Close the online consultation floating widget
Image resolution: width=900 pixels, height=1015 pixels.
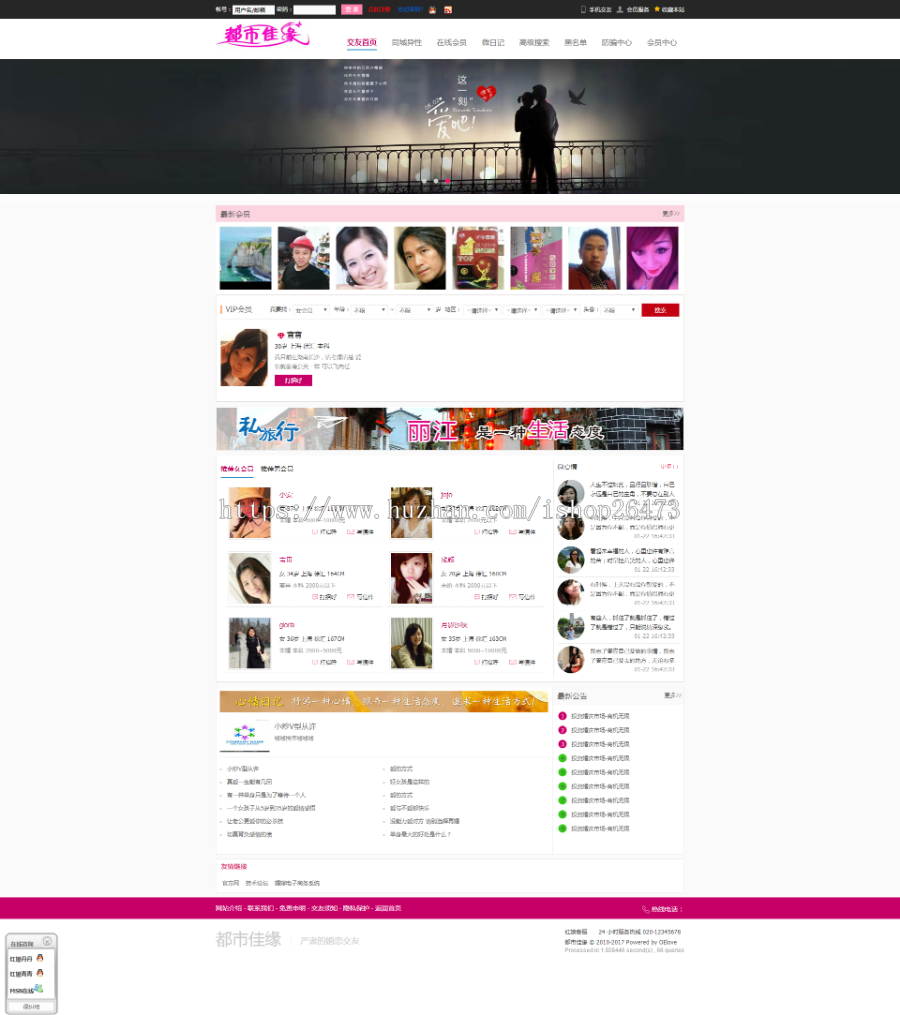pyautogui.click(x=47, y=941)
